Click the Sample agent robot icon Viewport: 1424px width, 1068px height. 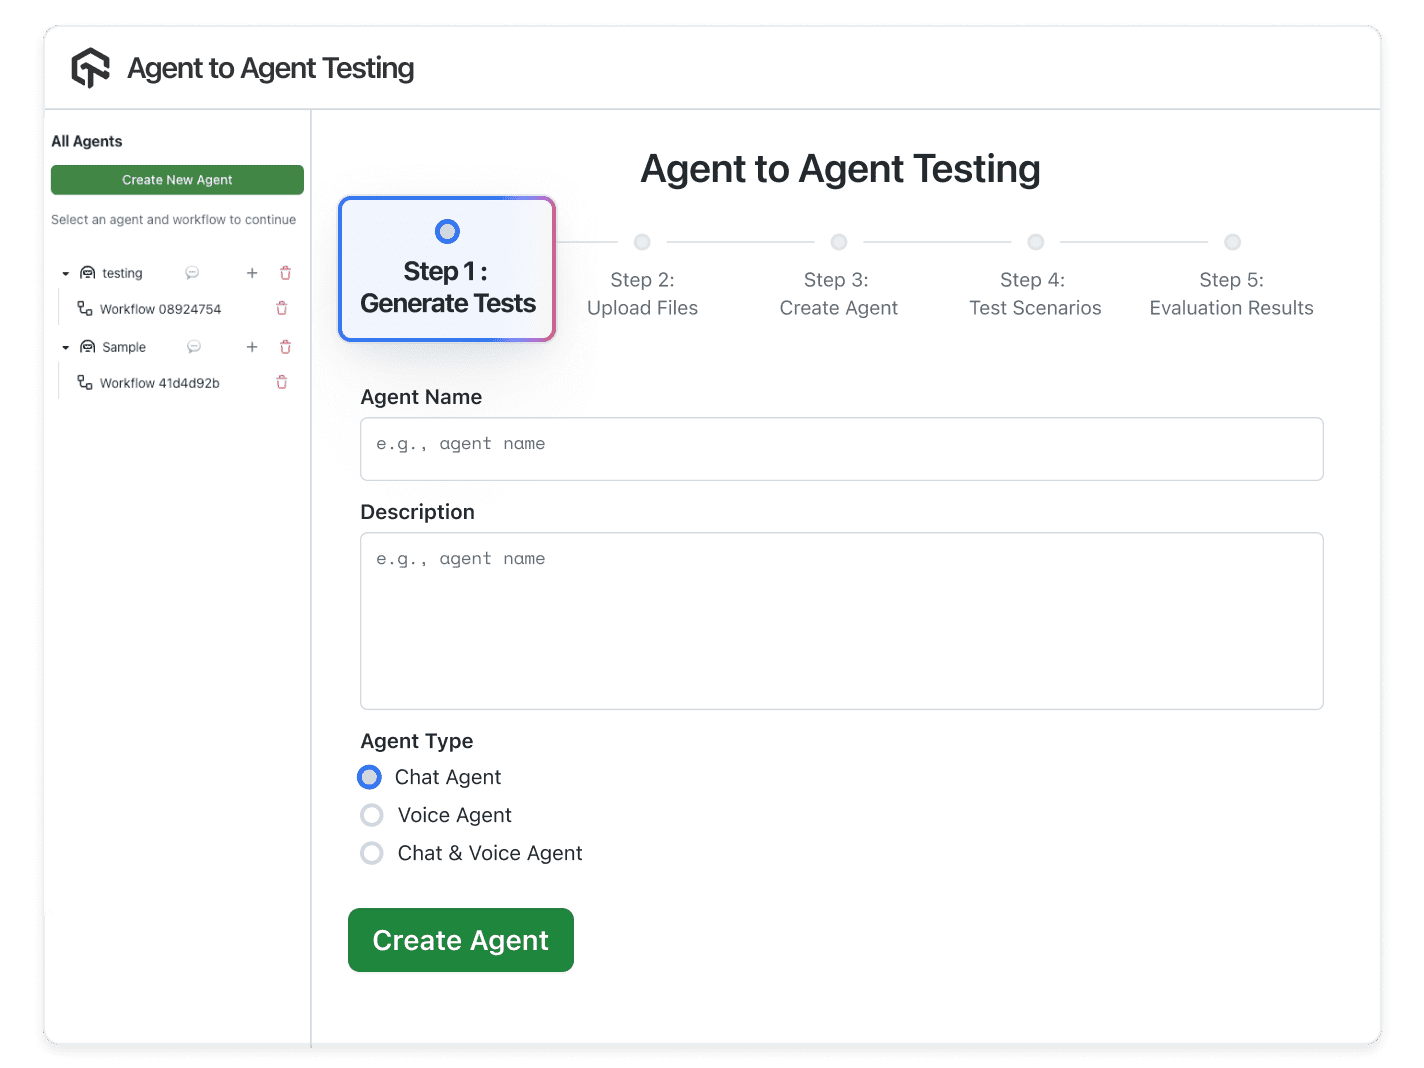pyautogui.click(x=88, y=347)
